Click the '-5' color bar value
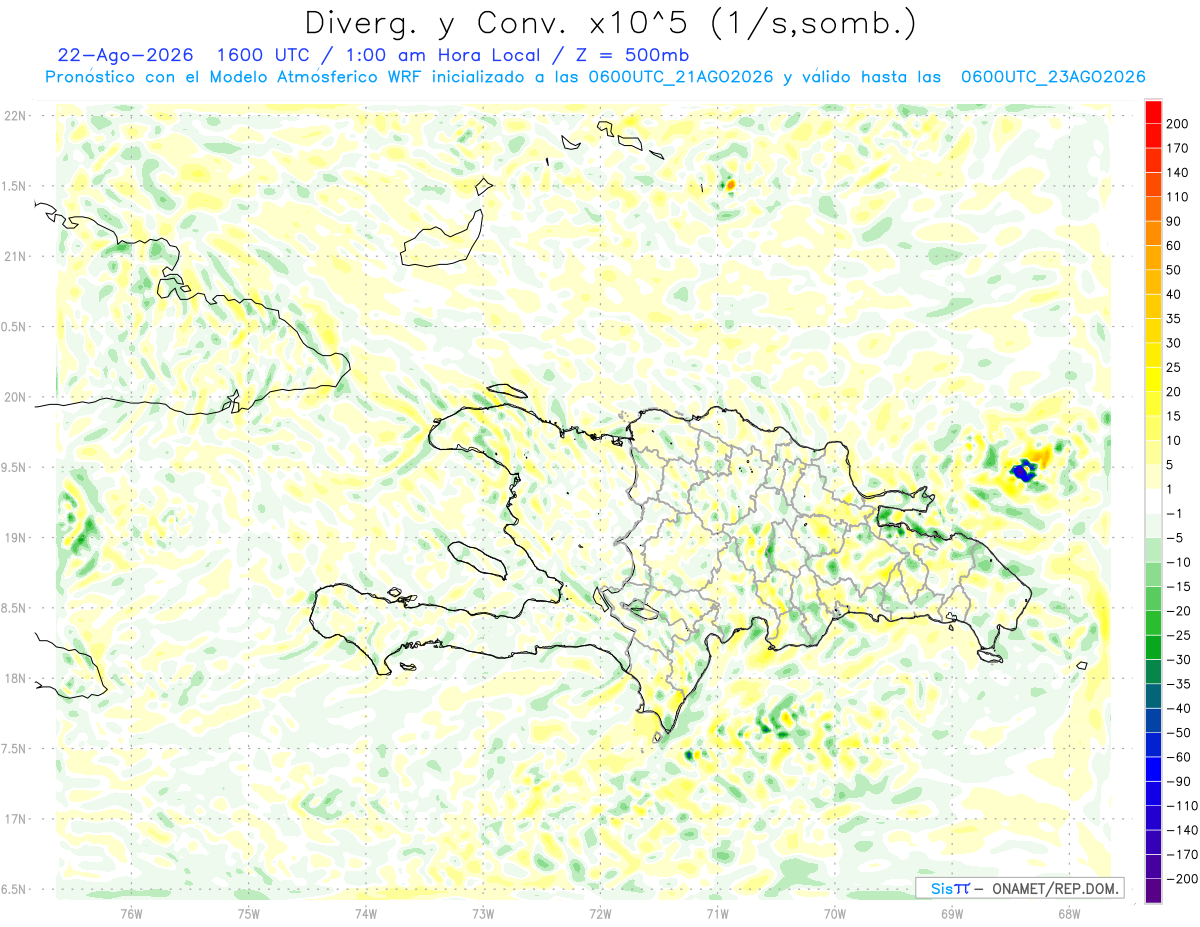 (1176, 538)
